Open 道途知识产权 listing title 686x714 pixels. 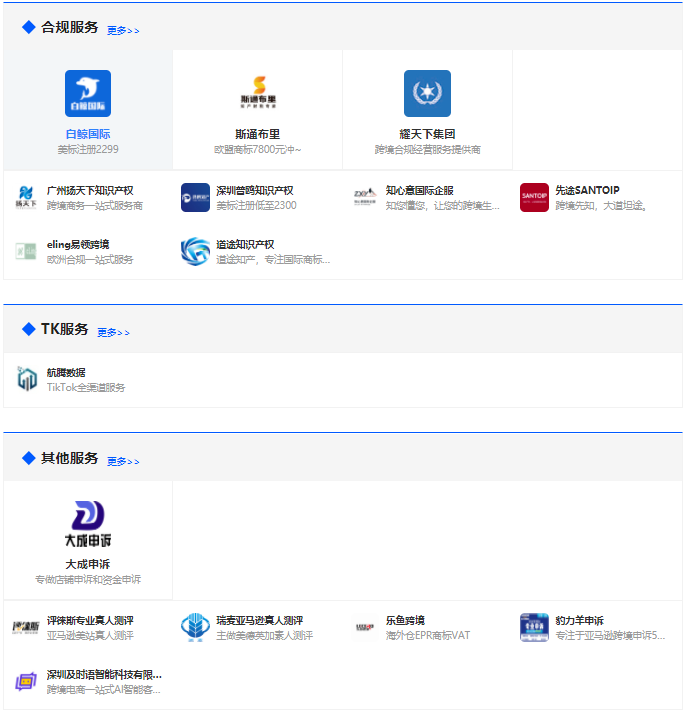click(x=245, y=245)
